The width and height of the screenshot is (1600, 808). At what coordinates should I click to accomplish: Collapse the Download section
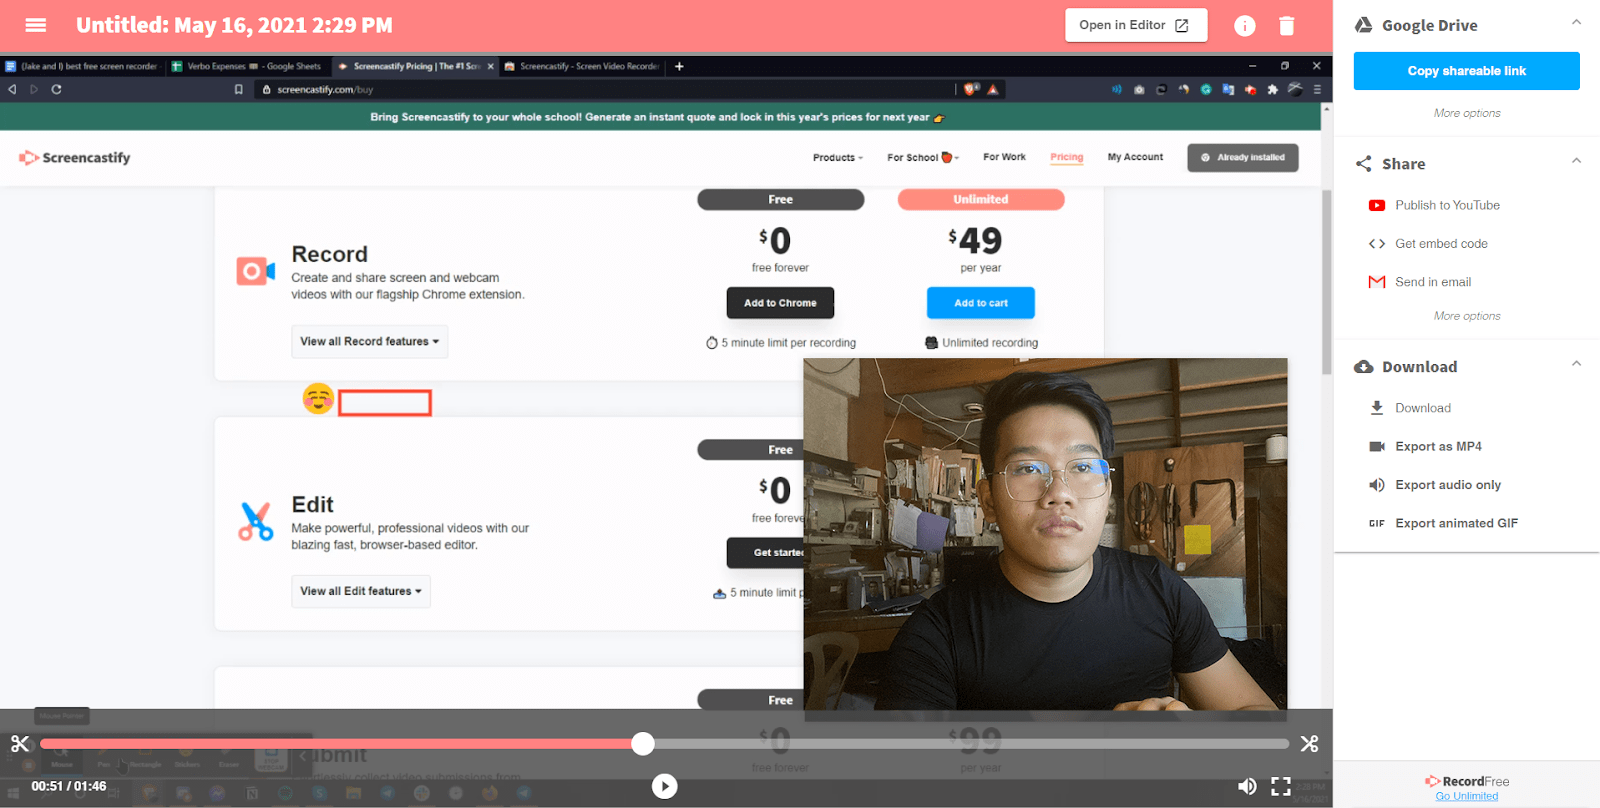point(1576,364)
